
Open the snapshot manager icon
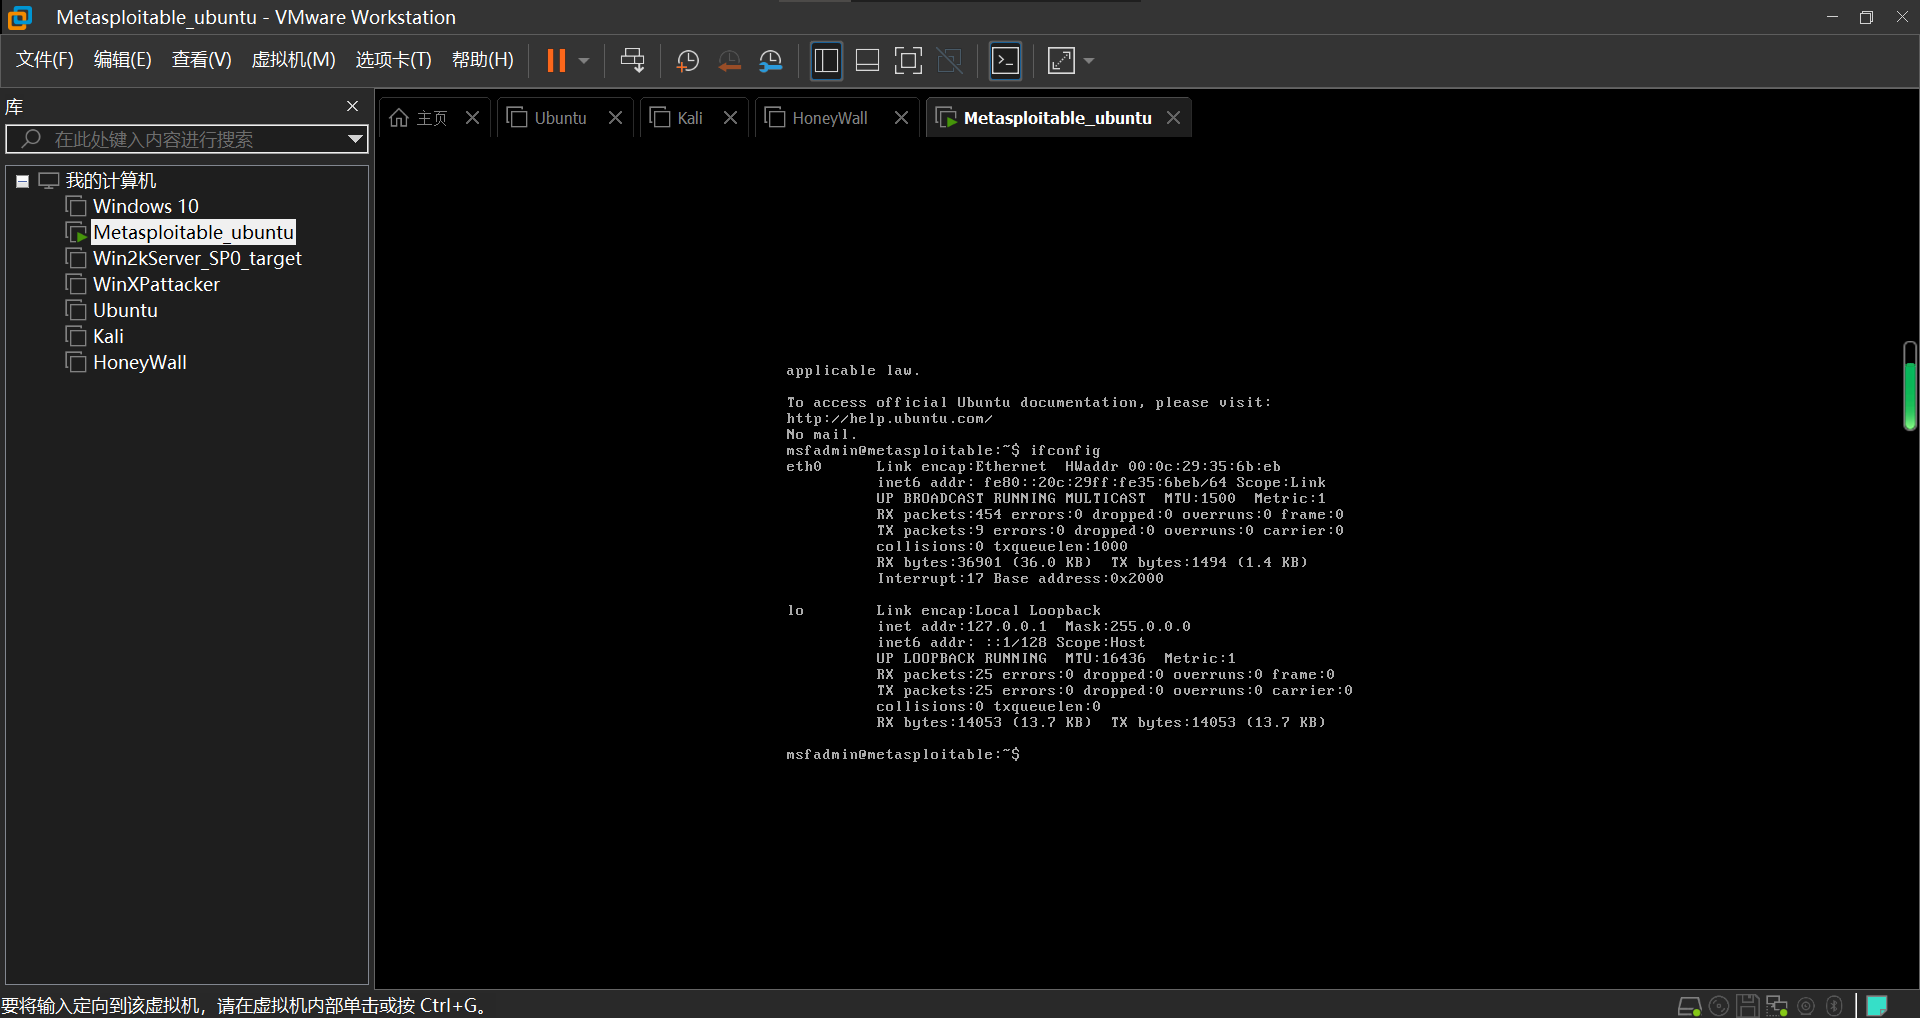click(771, 61)
